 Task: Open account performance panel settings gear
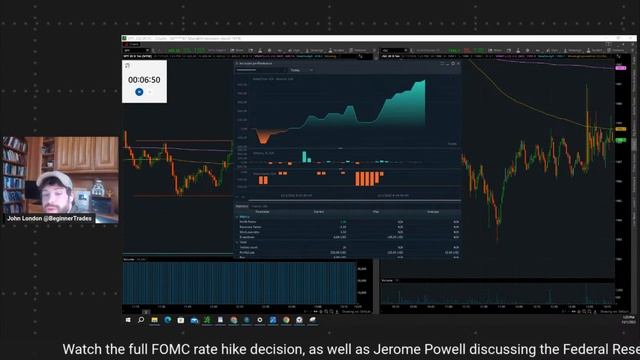click(x=453, y=63)
